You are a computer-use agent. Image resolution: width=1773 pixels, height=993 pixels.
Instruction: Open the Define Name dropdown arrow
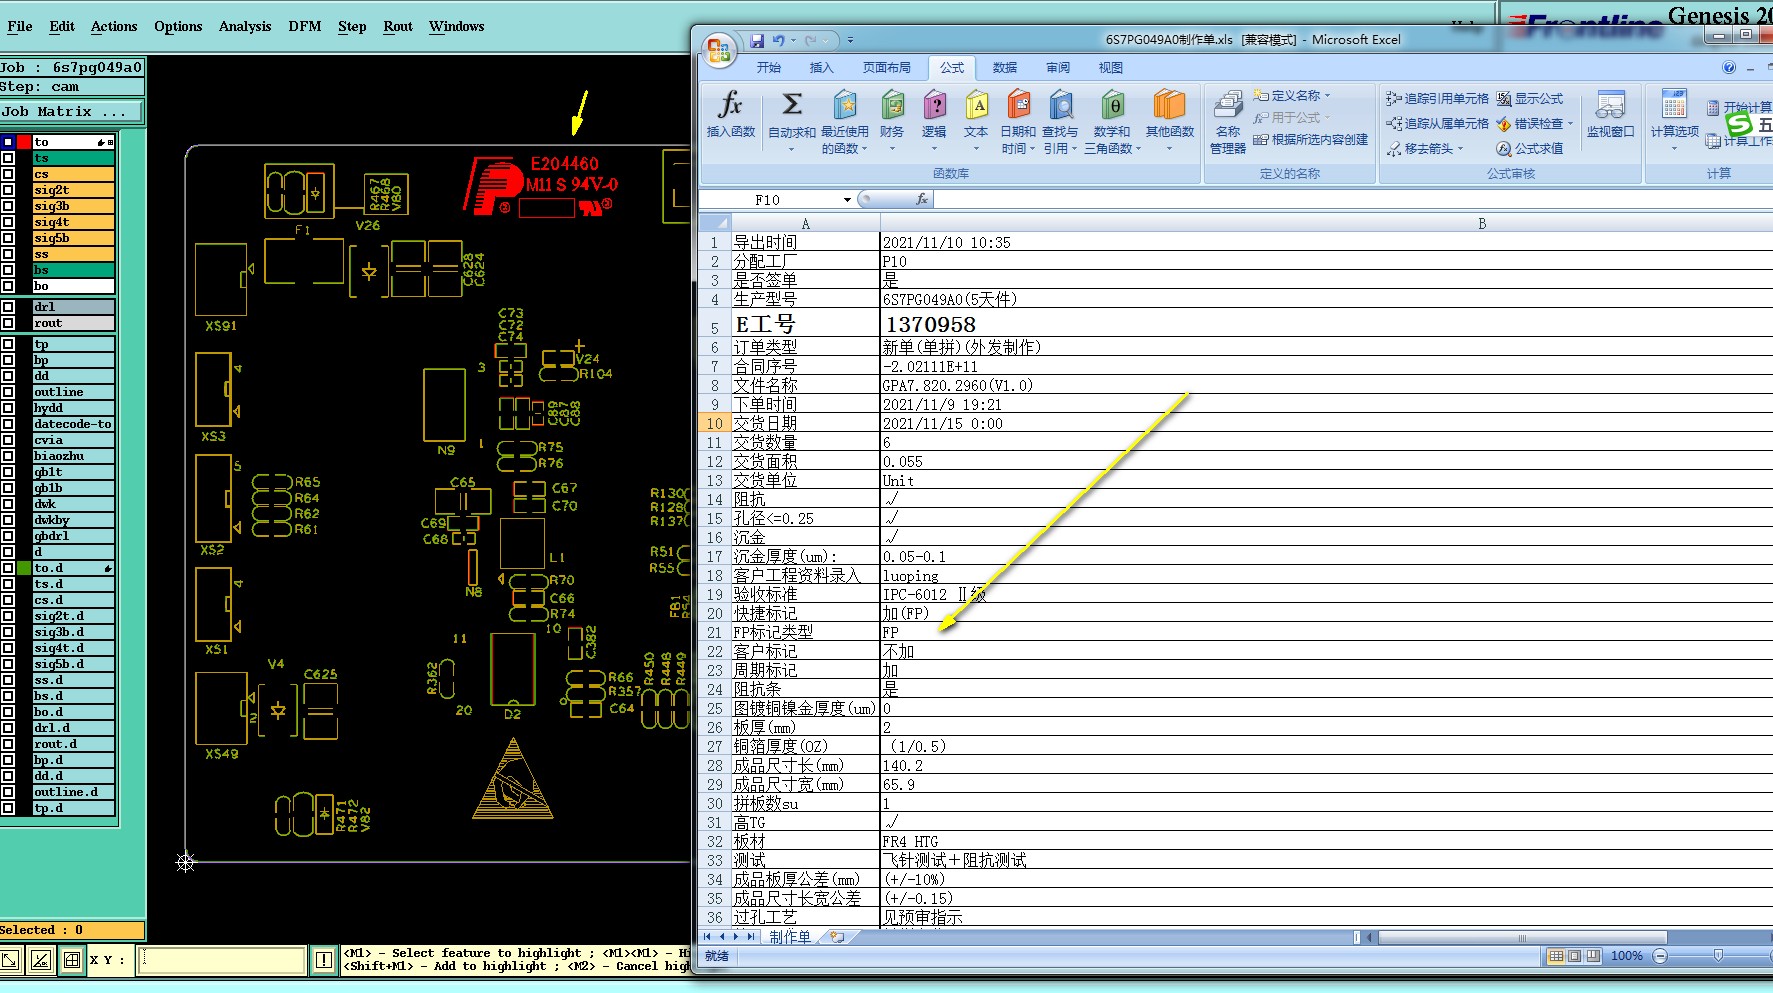(x=1327, y=96)
